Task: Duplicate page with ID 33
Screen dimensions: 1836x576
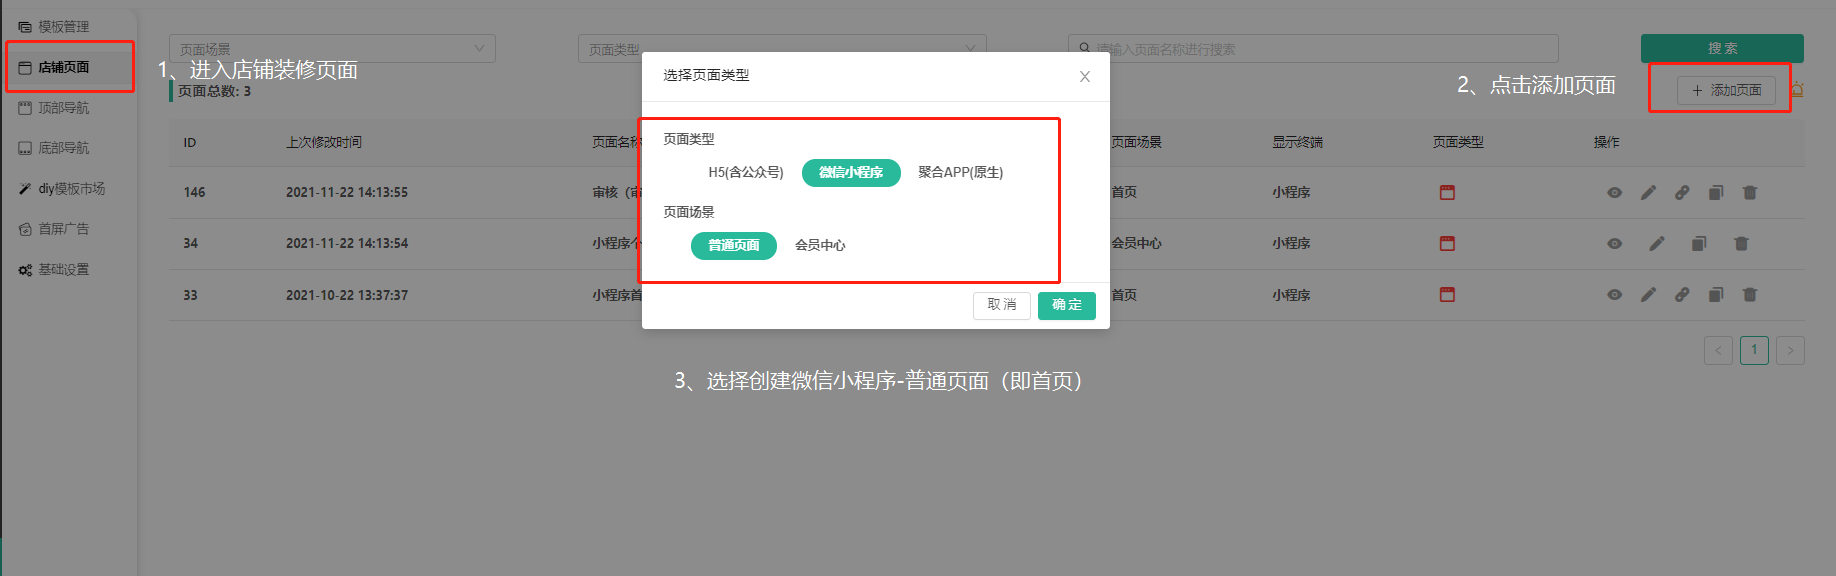Action: click(x=1716, y=295)
